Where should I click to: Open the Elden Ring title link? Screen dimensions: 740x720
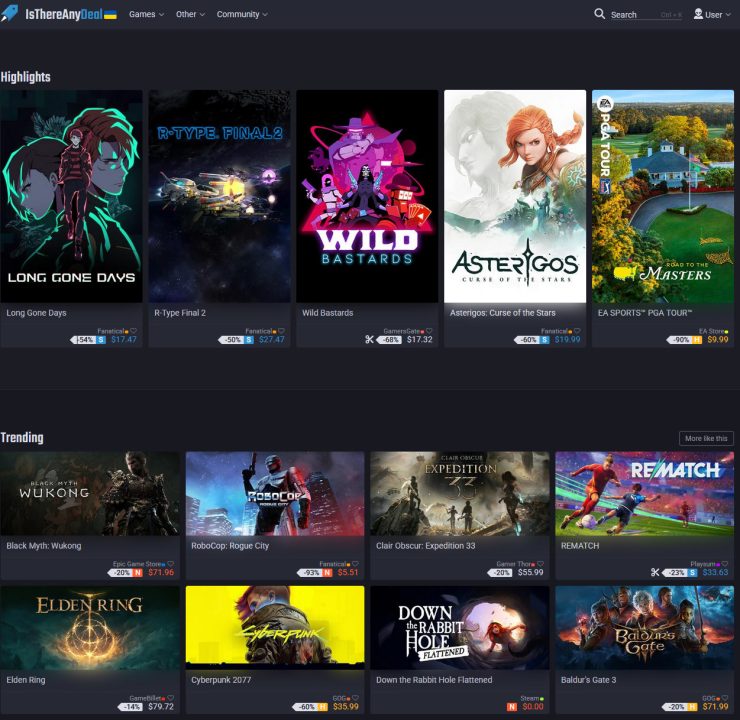pos(26,680)
